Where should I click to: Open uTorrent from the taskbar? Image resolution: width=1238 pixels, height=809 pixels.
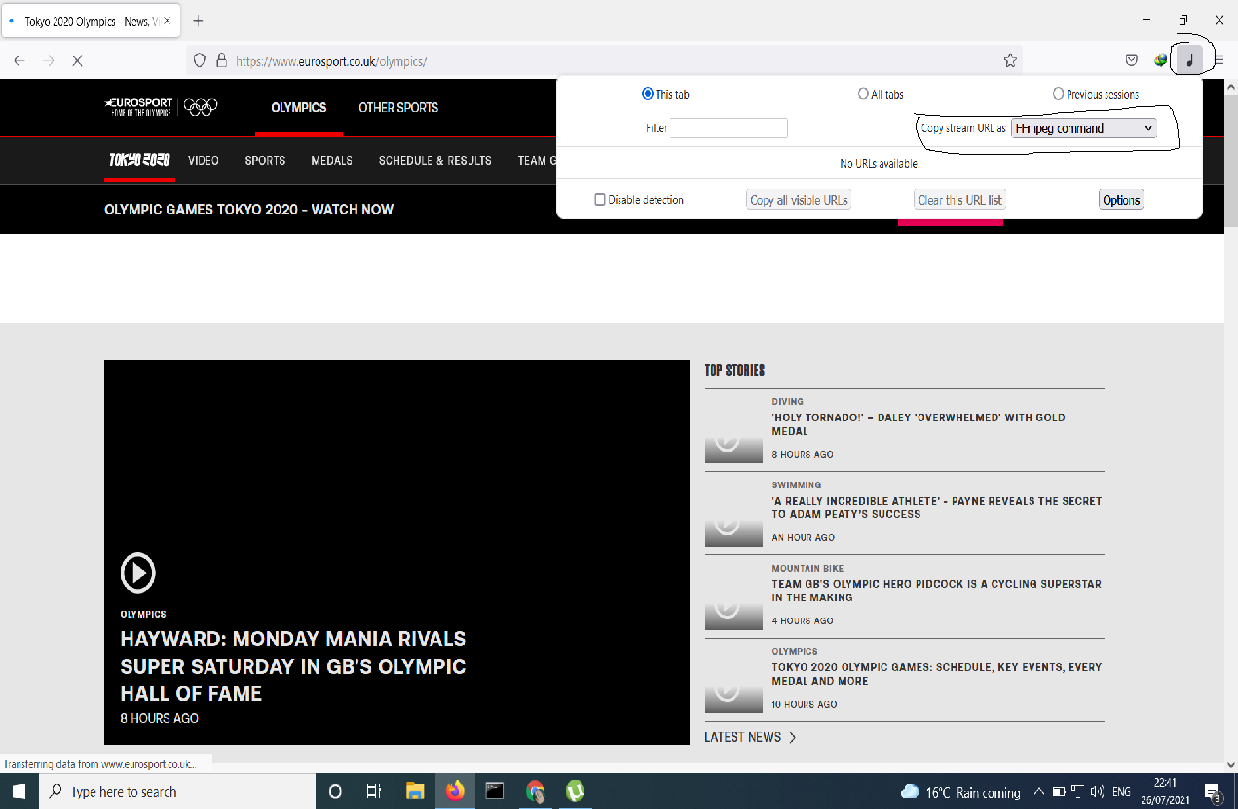(575, 791)
